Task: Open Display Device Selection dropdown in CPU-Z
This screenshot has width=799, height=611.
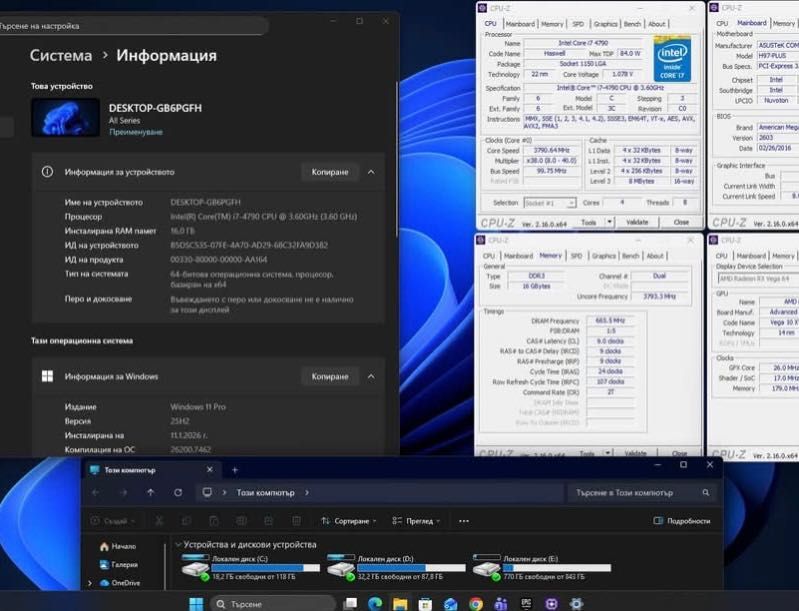Action: pos(758,278)
